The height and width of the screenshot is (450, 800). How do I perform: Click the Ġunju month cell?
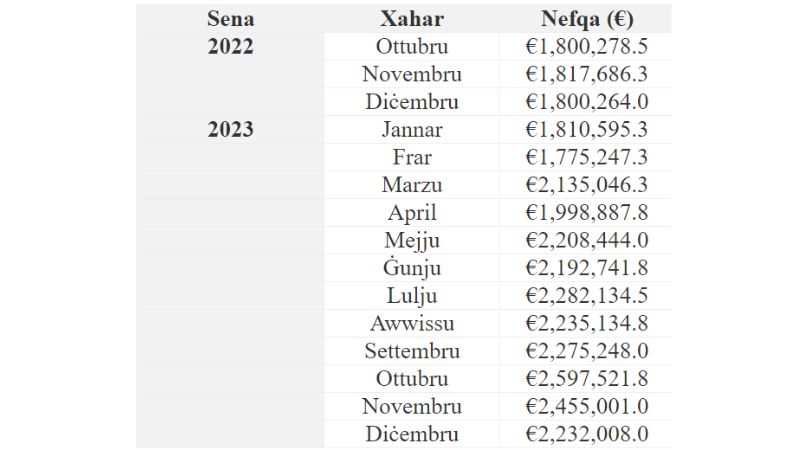412,268
